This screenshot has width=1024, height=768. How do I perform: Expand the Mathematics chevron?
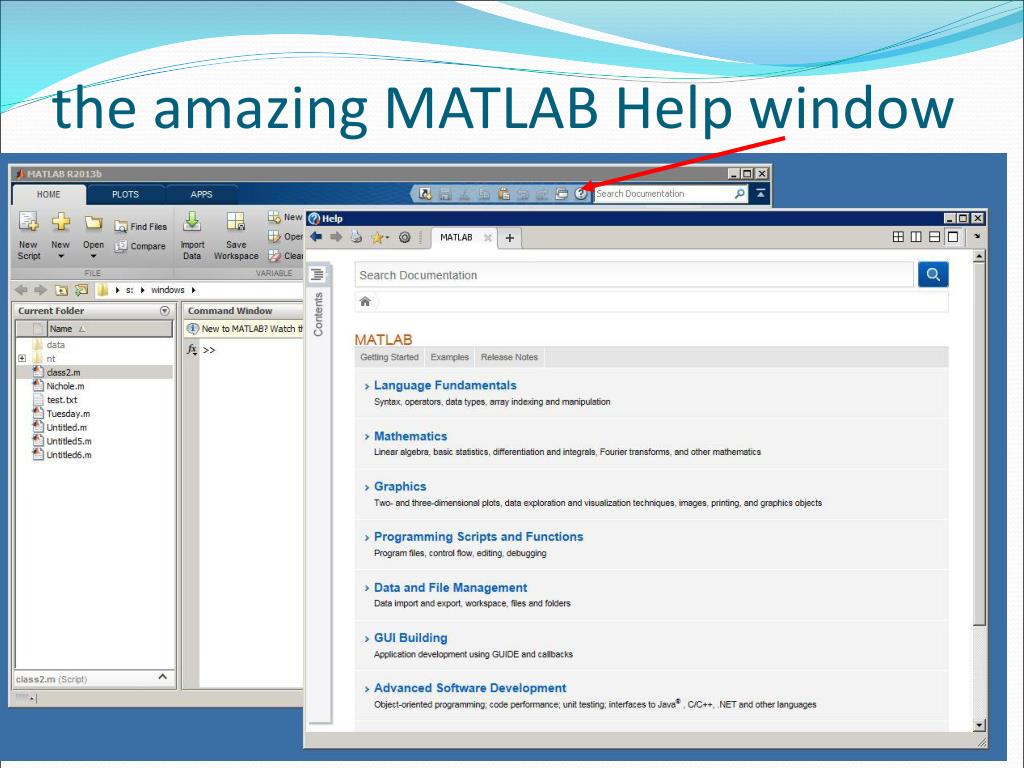tap(366, 437)
